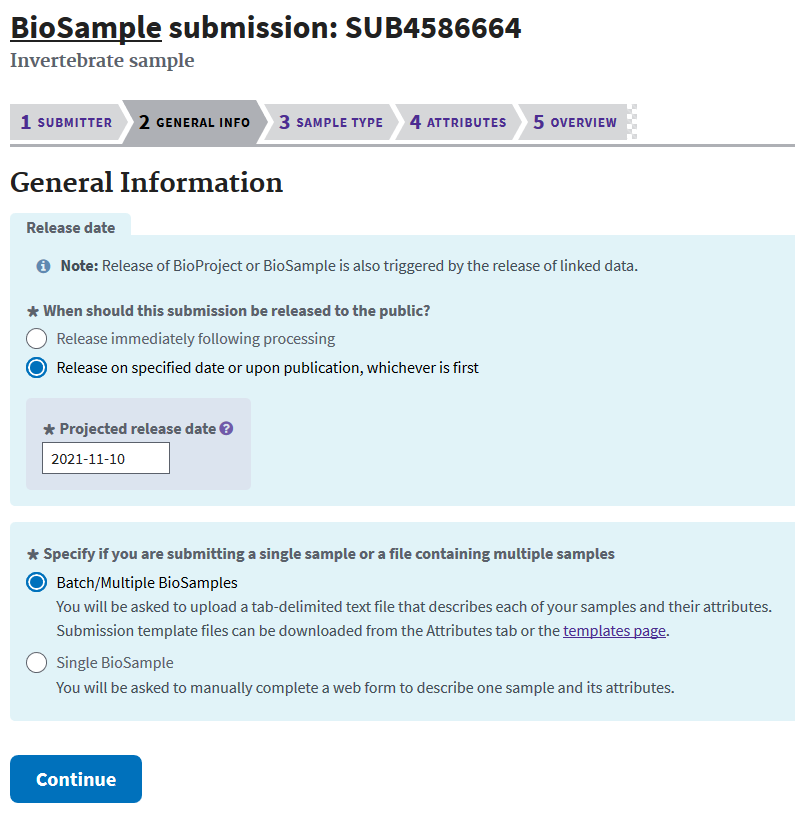The height and width of the screenshot is (816, 795).
Task: Click the Batch/Multiple BioSamples label text
Action: tap(147, 582)
